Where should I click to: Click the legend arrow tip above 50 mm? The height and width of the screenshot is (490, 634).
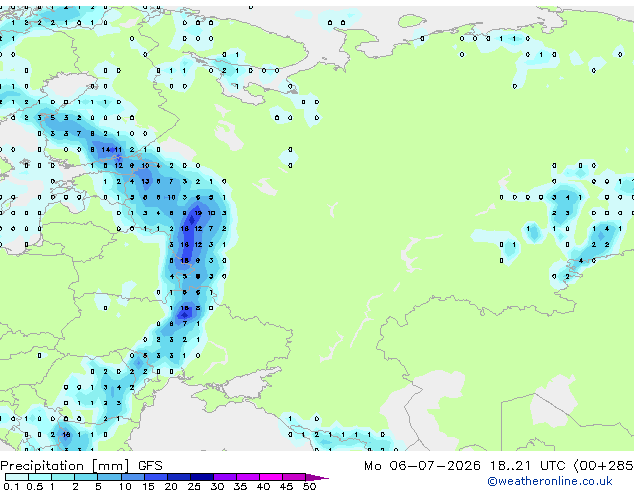click(317, 477)
